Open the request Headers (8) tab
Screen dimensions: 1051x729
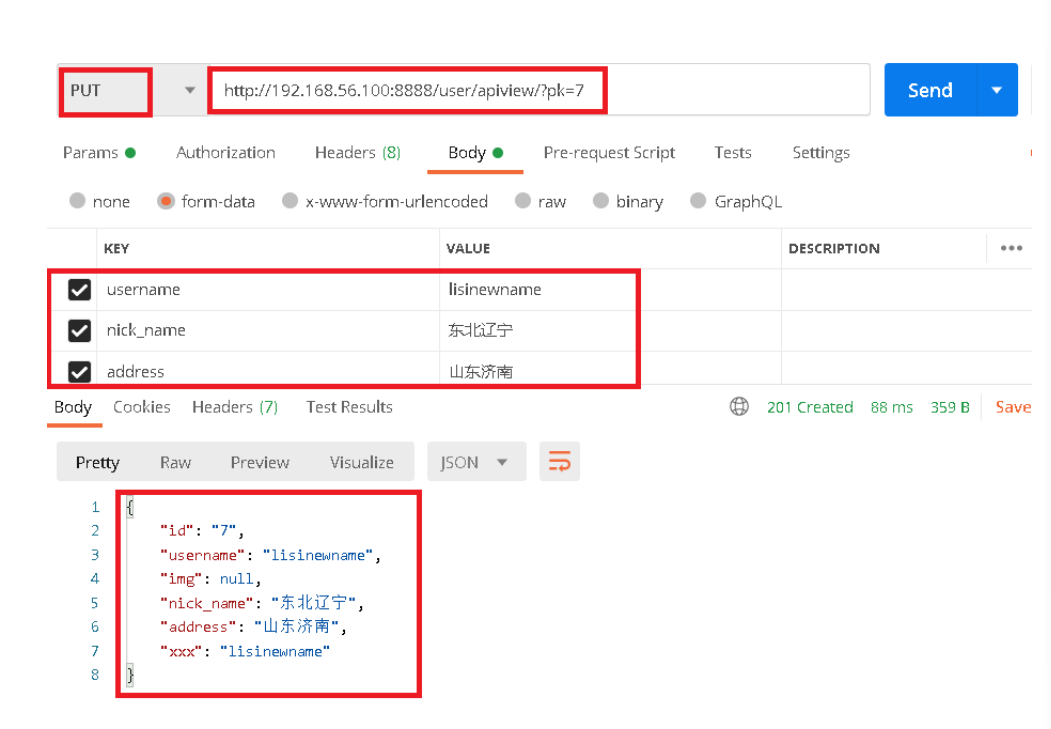coord(358,153)
